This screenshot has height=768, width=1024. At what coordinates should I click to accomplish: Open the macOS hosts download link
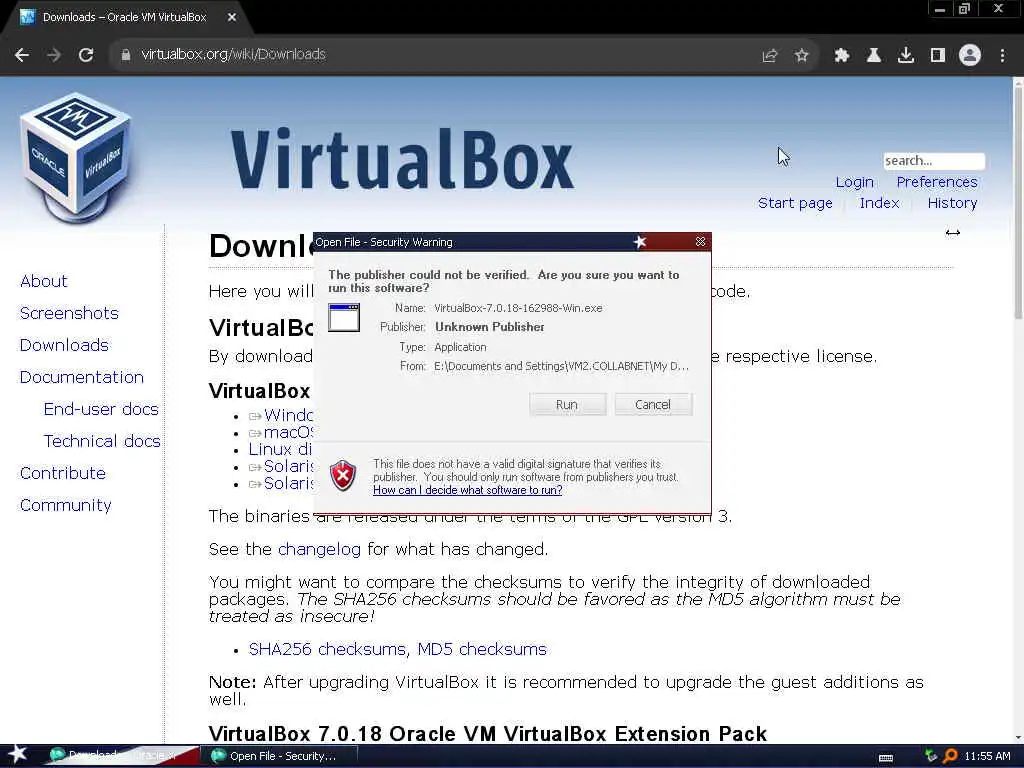[x=288, y=432]
